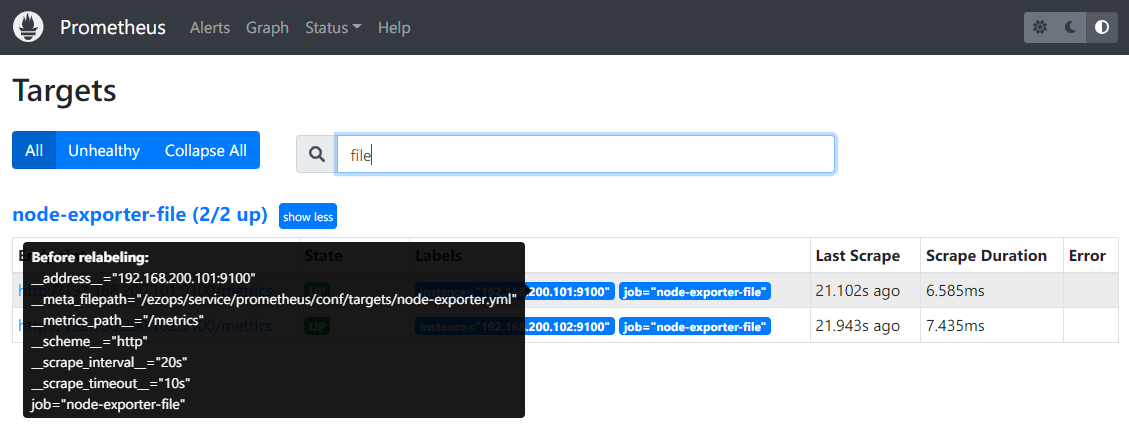Switch to the dark theme moon icon
The height and width of the screenshot is (426, 1129).
(x=1070, y=28)
